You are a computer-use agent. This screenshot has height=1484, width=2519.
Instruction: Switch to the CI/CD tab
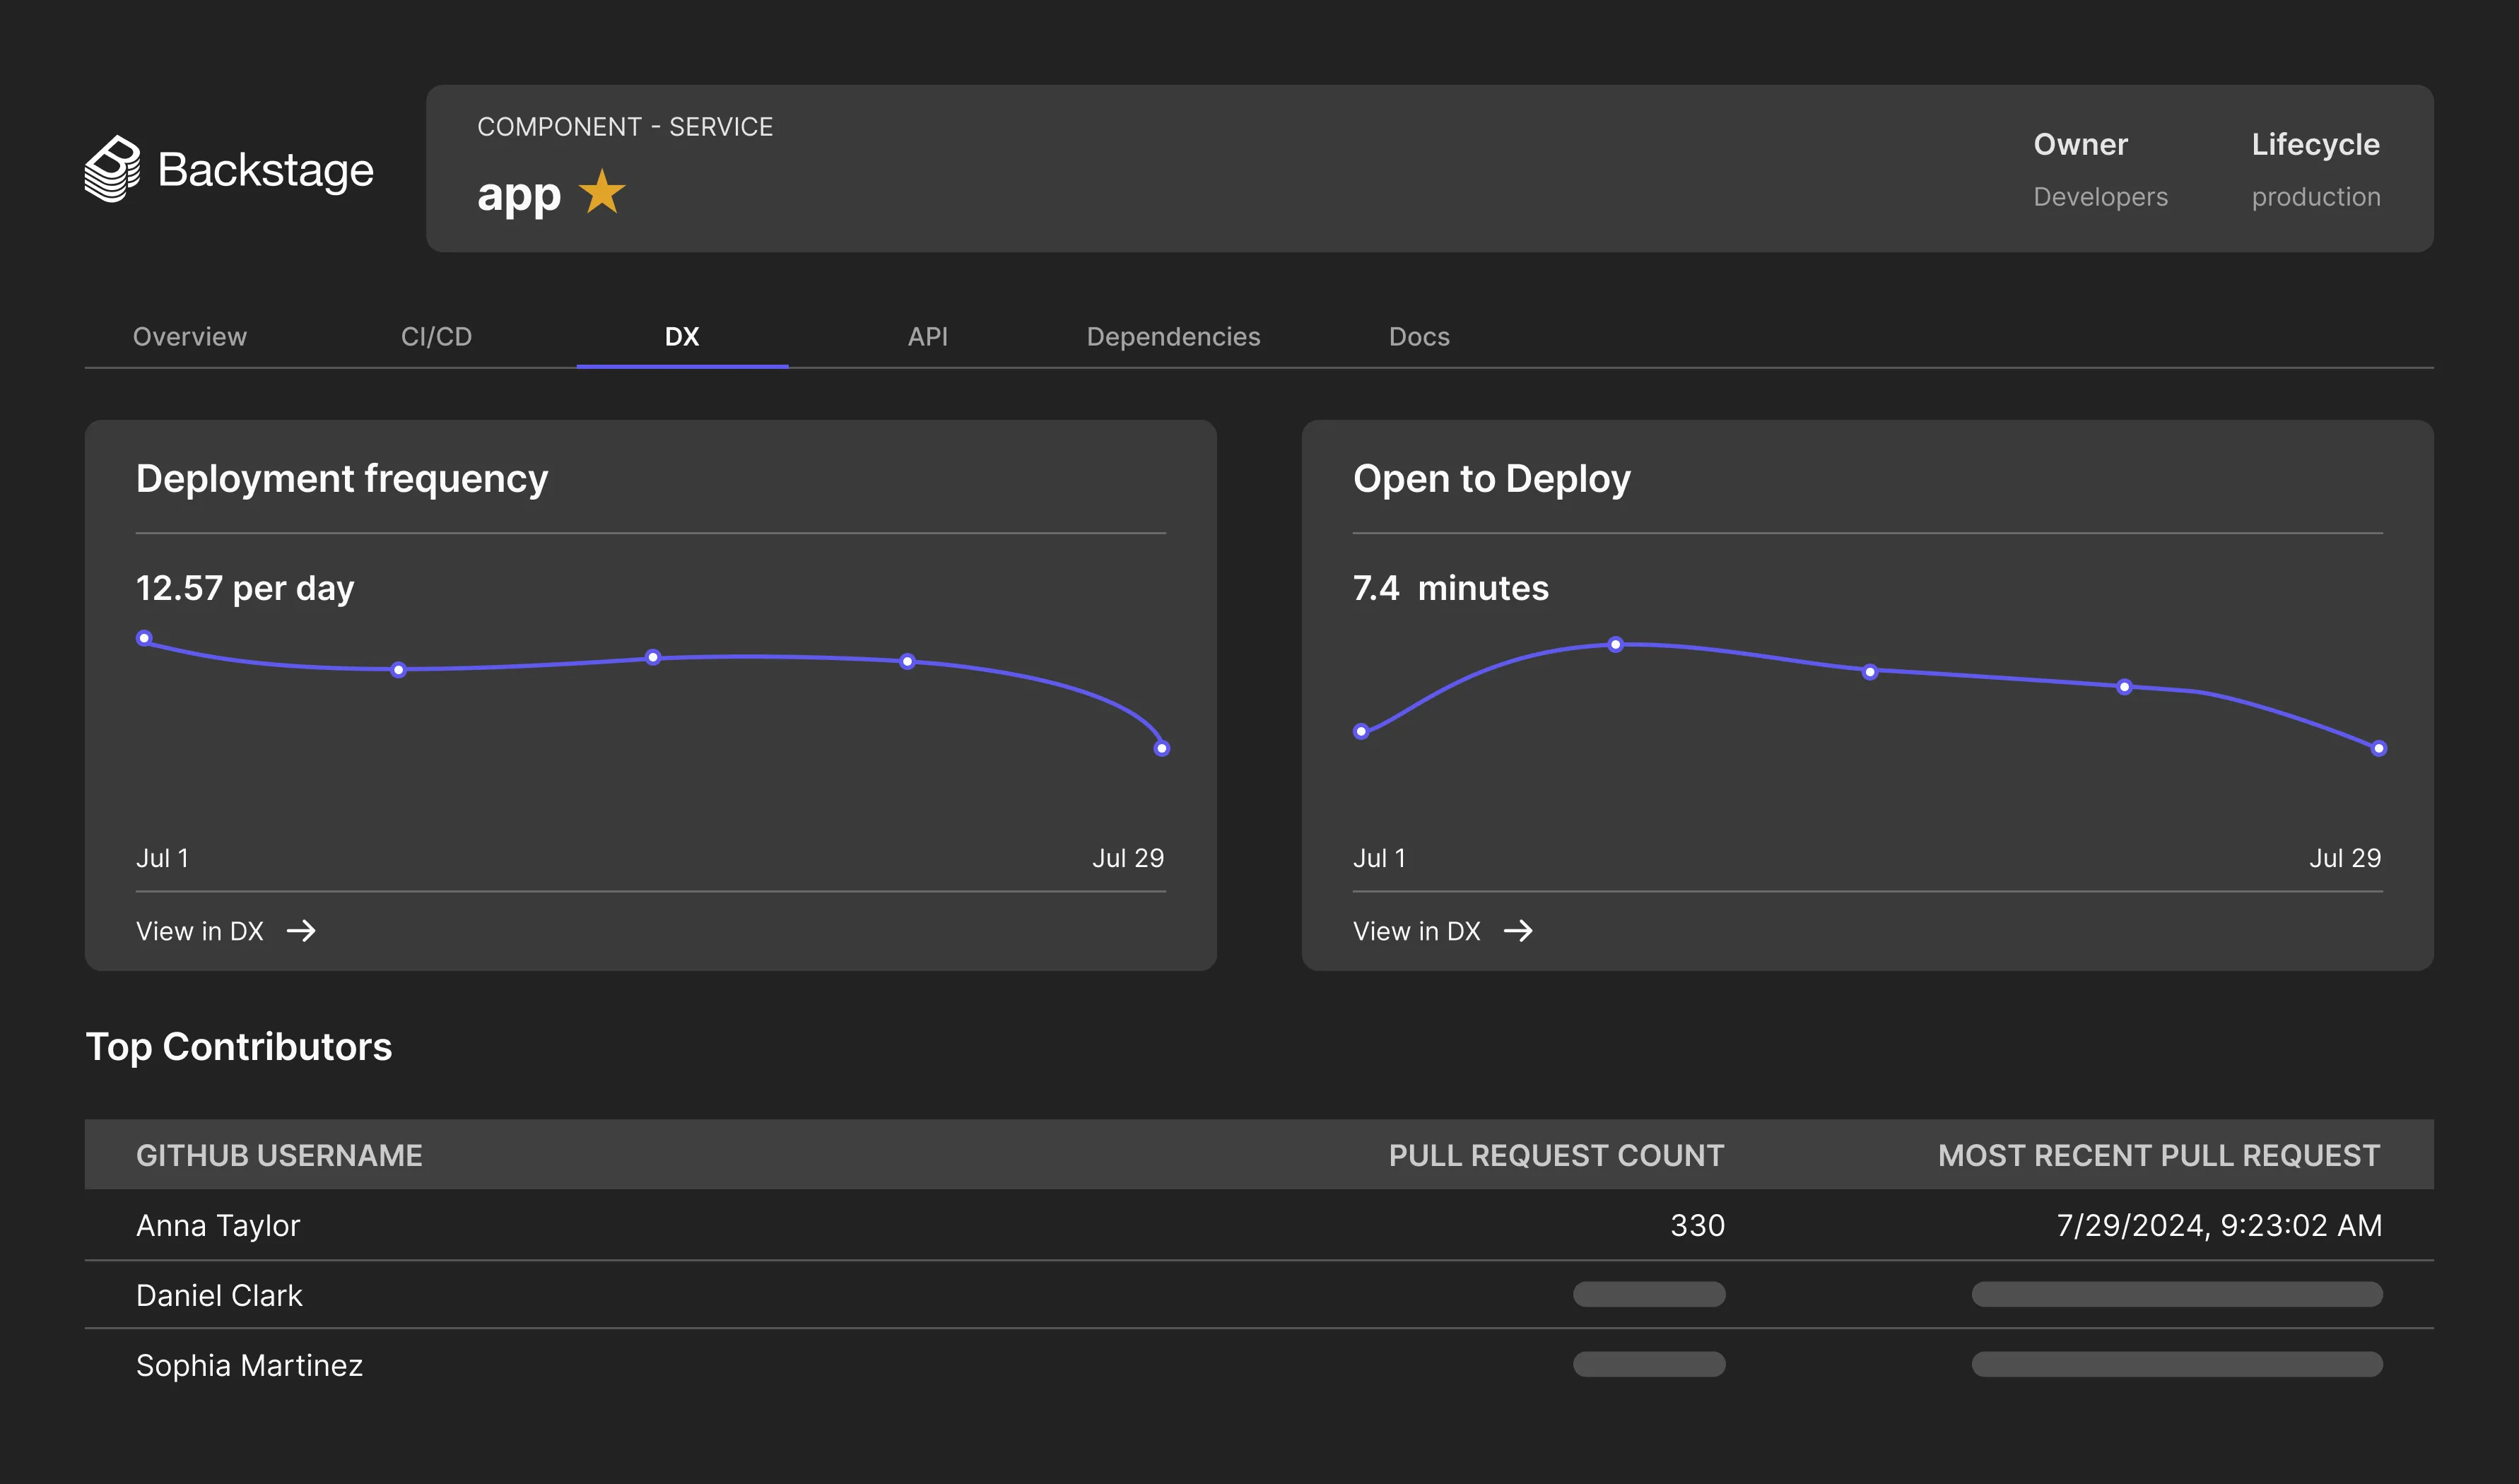pyautogui.click(x=436, y=337)
